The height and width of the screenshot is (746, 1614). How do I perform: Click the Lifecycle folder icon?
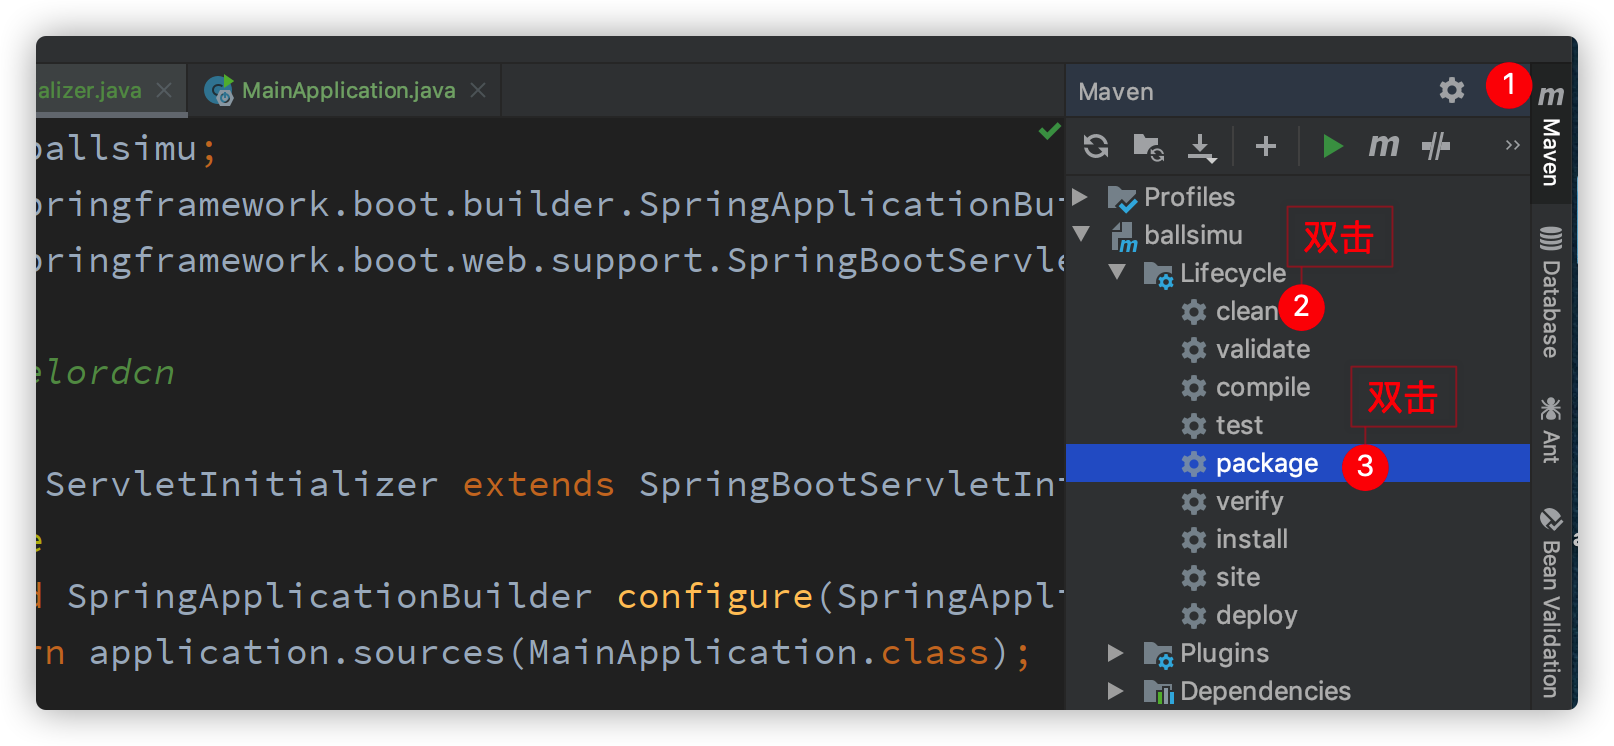coord(1158,274)
